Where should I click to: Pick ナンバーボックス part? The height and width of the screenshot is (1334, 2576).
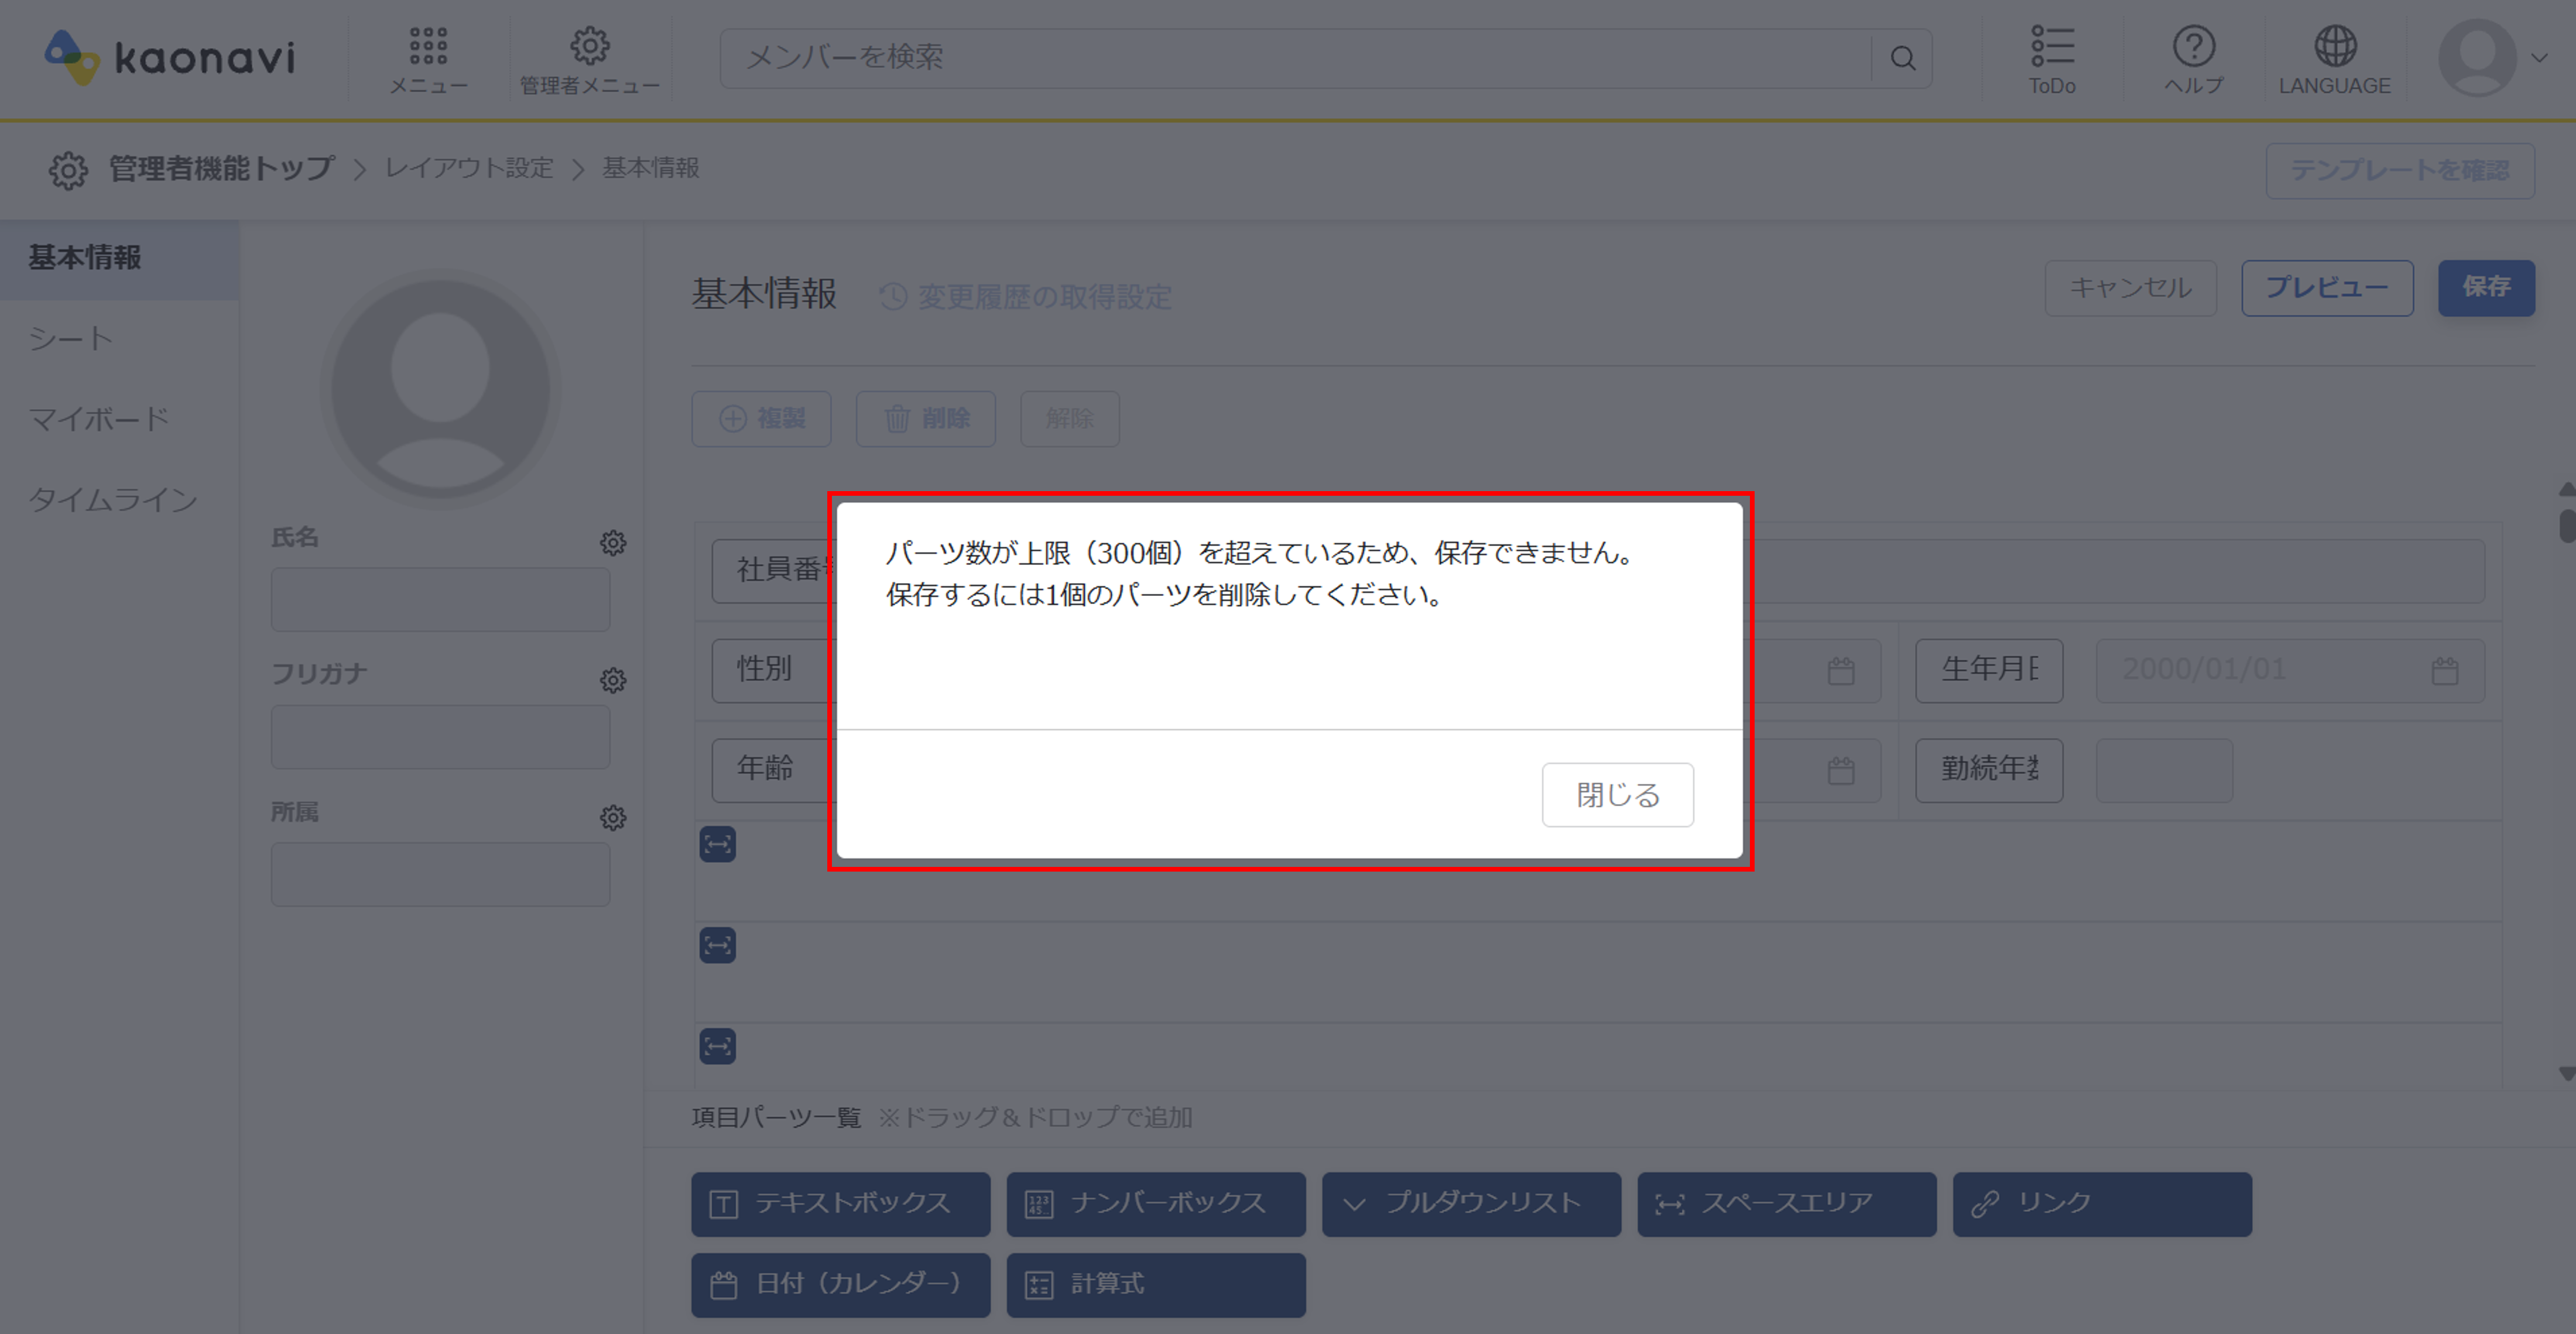click(x=1156, y=1204)
